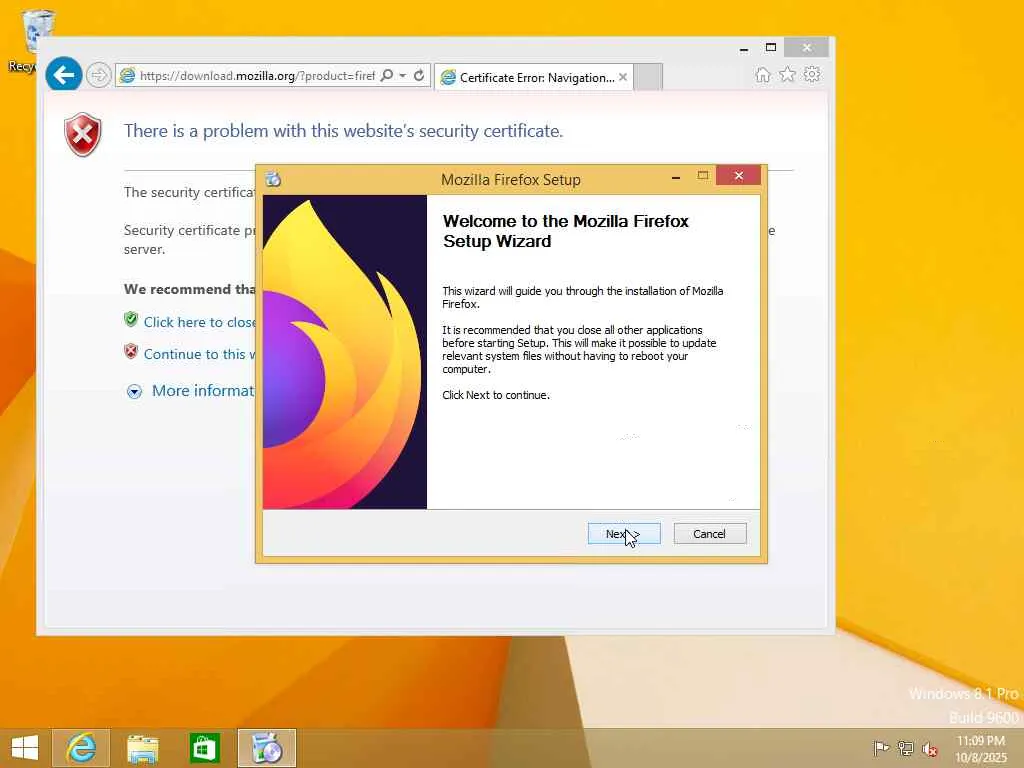Screen dimensions: 1024x768
Task: Click the green shield icon beside close link
Action: coord(131,319)
